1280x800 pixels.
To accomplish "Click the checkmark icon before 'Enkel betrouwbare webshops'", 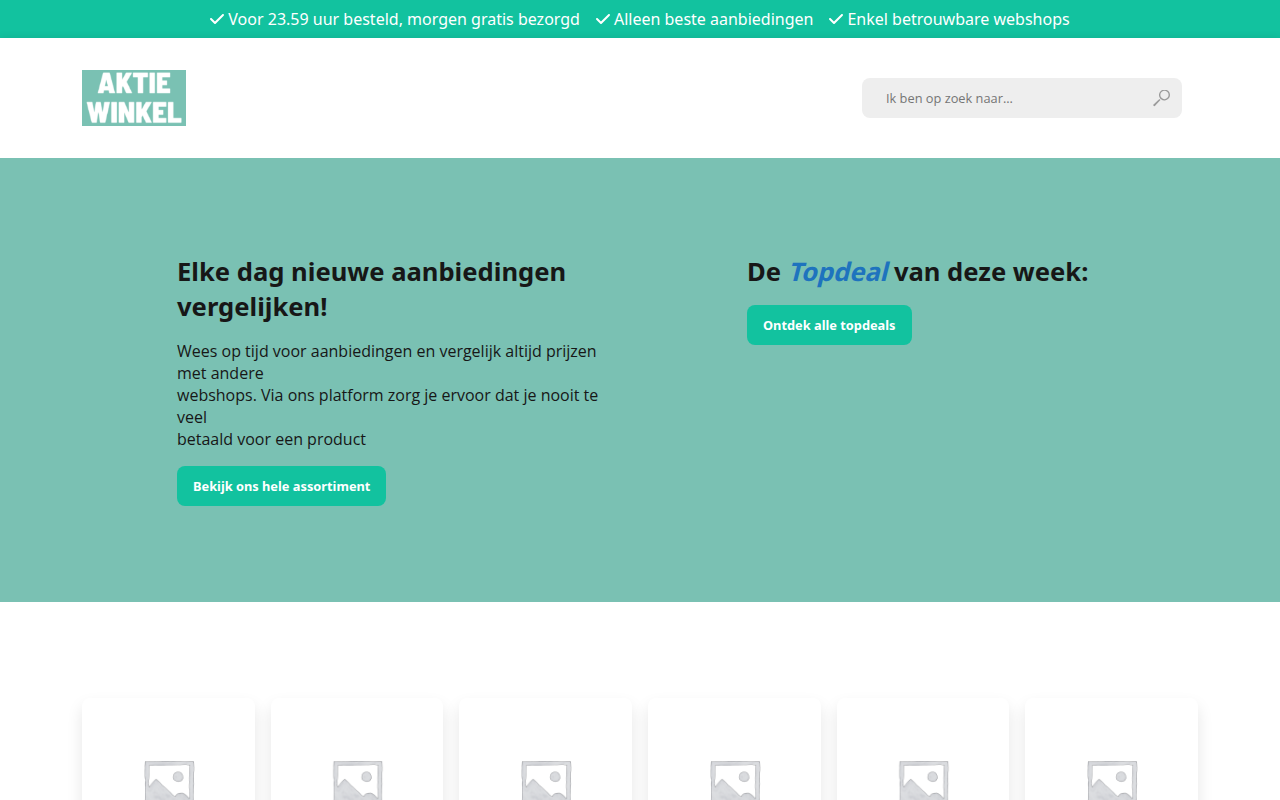I will click(x=836, y=19).
